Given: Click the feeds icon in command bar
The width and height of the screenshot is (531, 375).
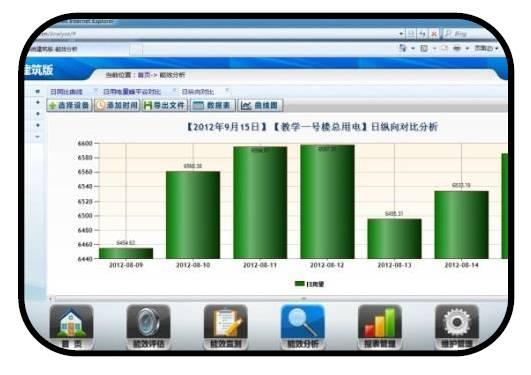Looking at the screenshot, I should coord(424,48).
